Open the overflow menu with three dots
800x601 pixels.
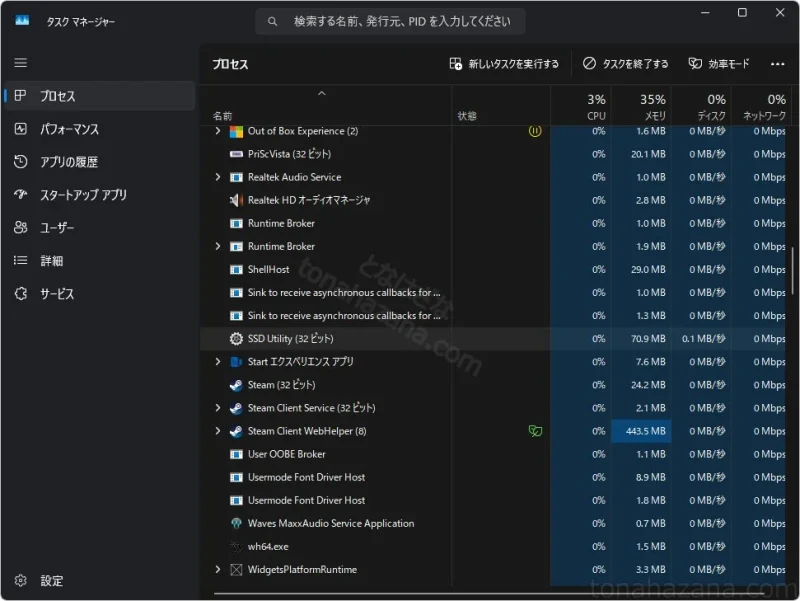(x=777, y=63)
